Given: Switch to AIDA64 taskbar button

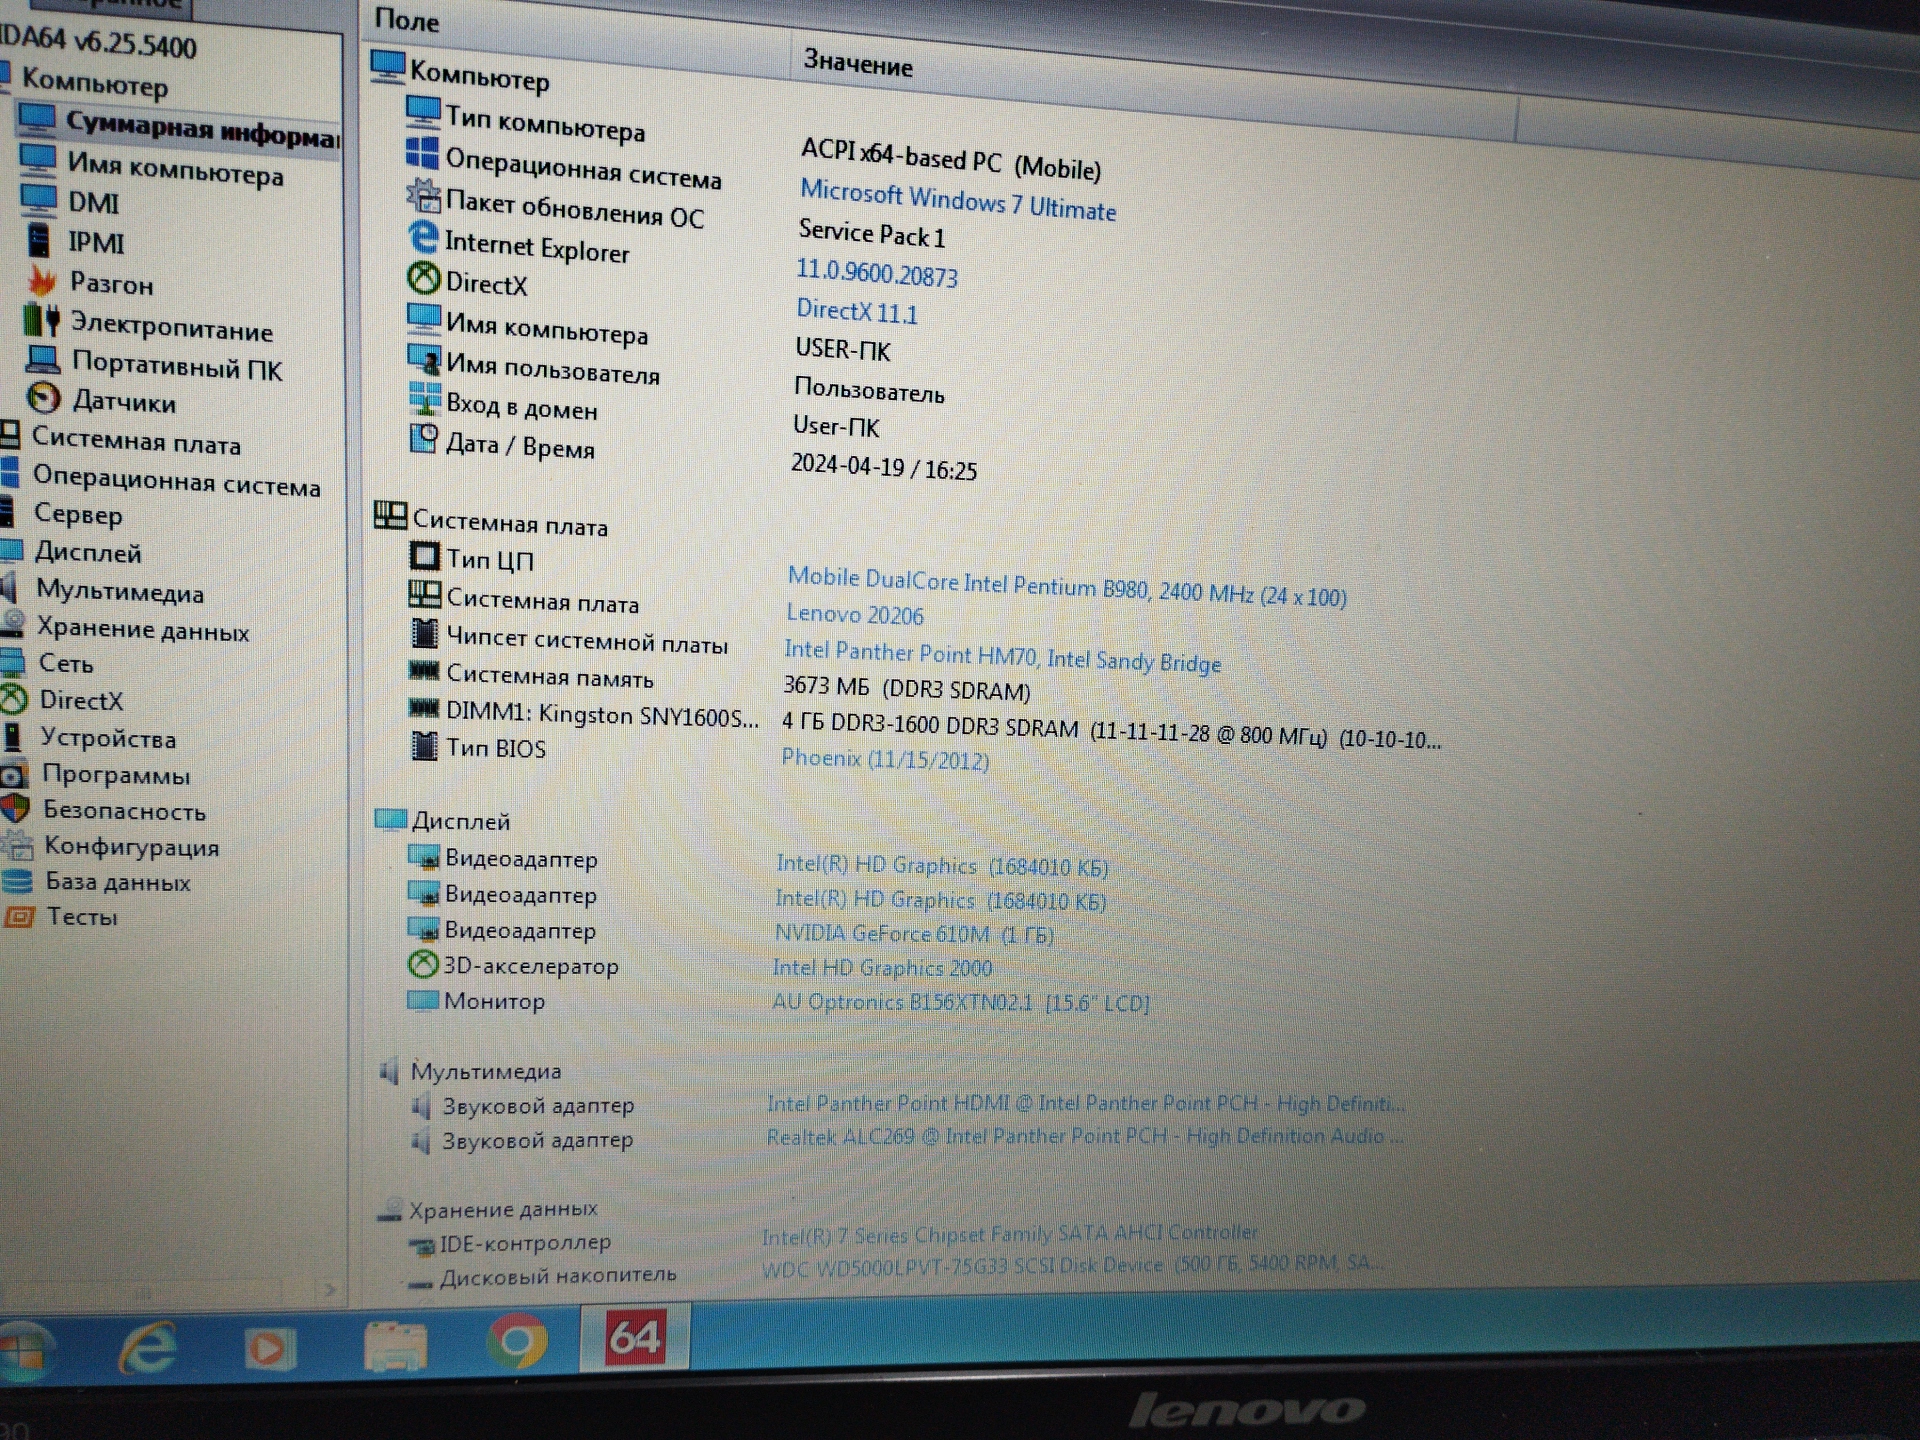Looking at the screenshot, I should pyautogui.click(x=636, y=1337).
